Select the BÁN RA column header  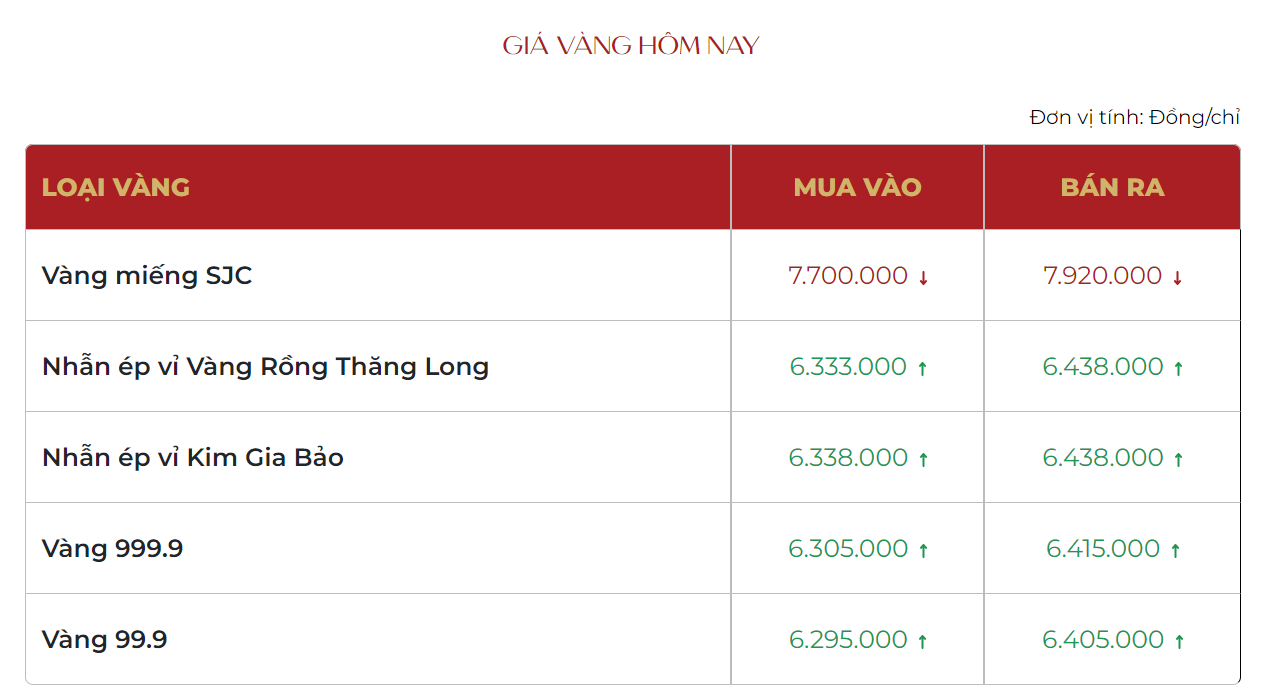point(1112,187)
